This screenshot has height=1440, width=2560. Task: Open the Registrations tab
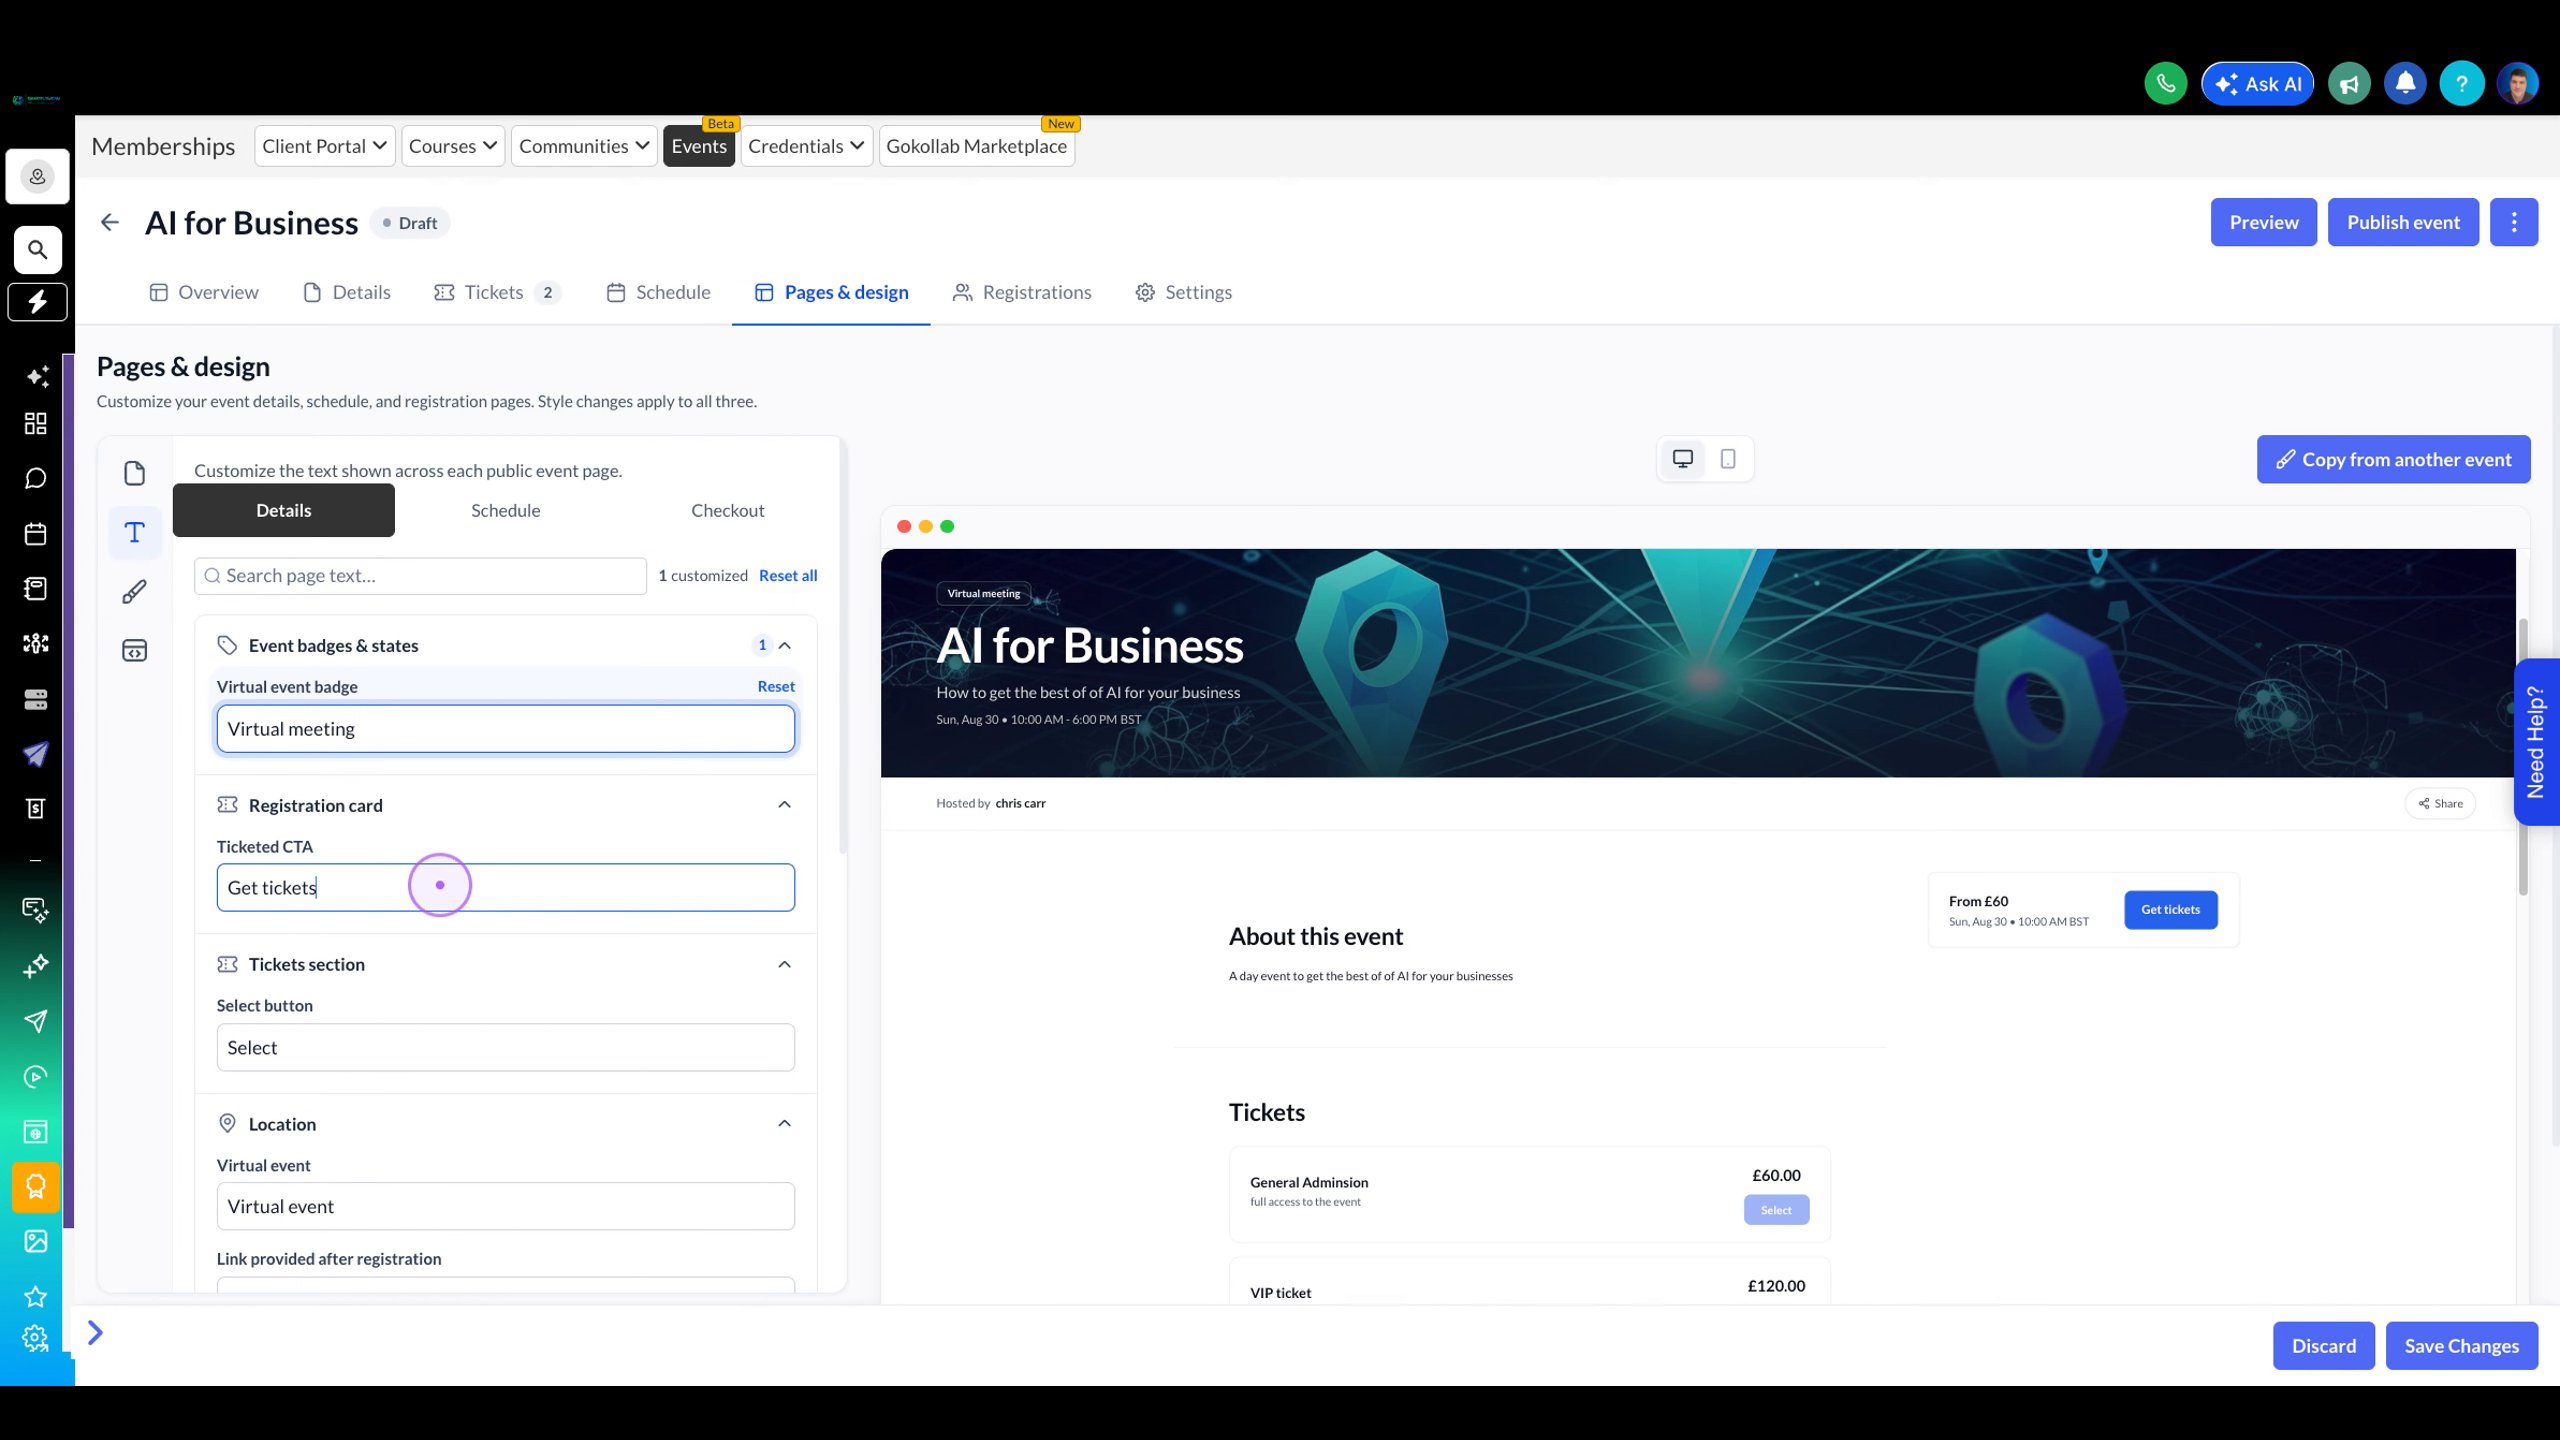[x=1022, y=292]
